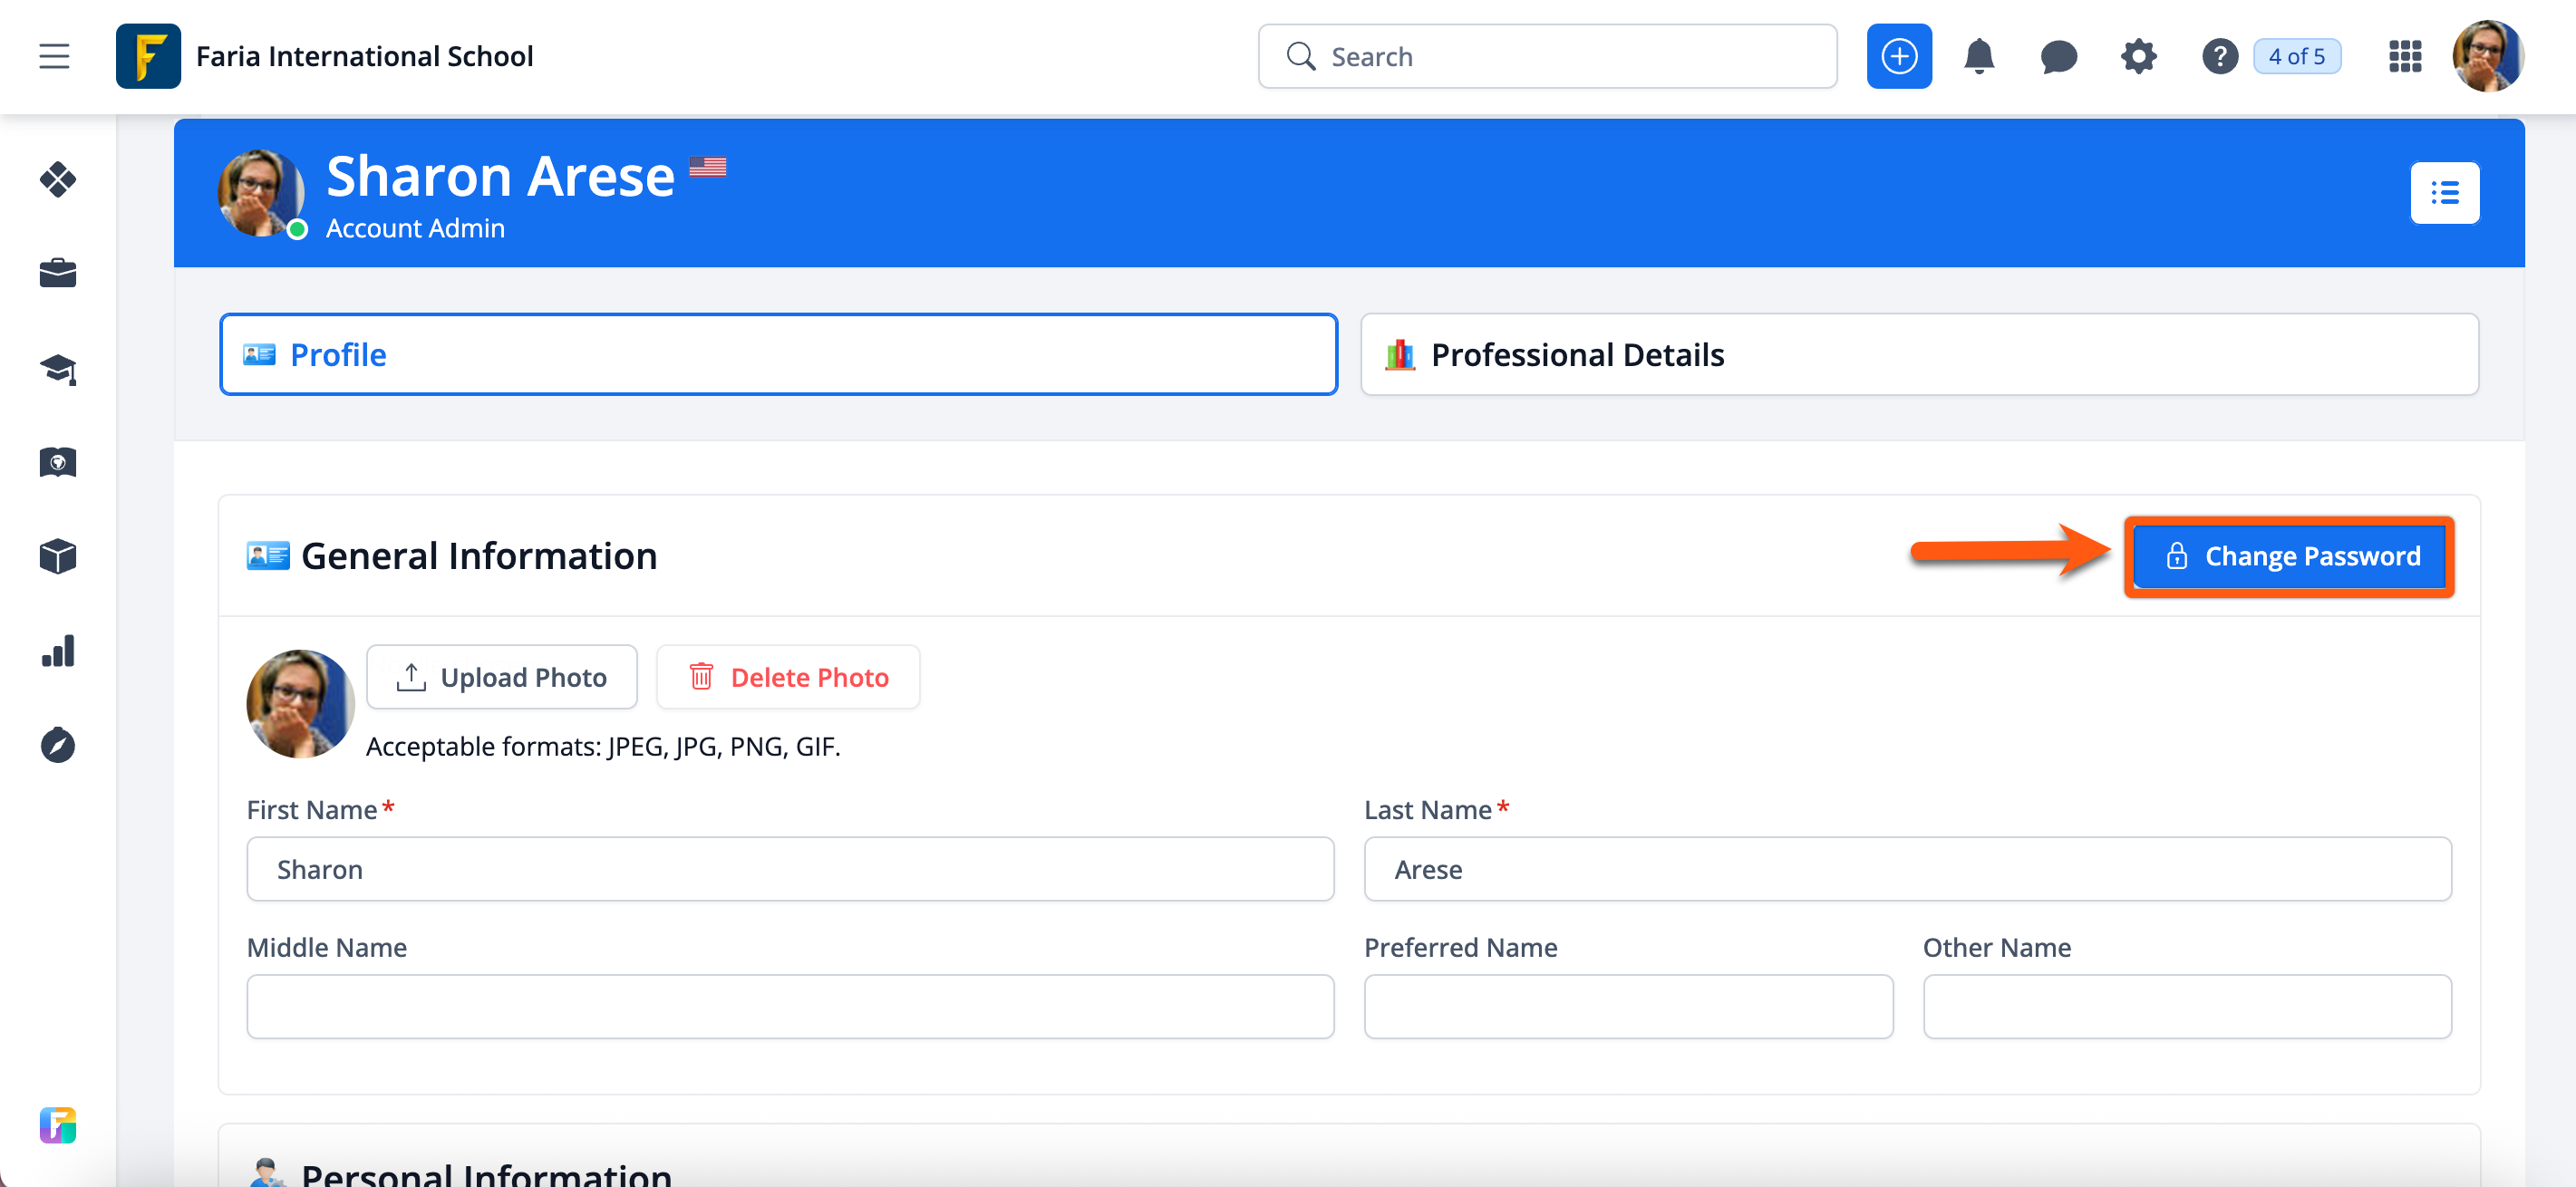Screen dimensions: 2576x1187
Task: Click the help question mark icon
Action: pos(2219,56)
